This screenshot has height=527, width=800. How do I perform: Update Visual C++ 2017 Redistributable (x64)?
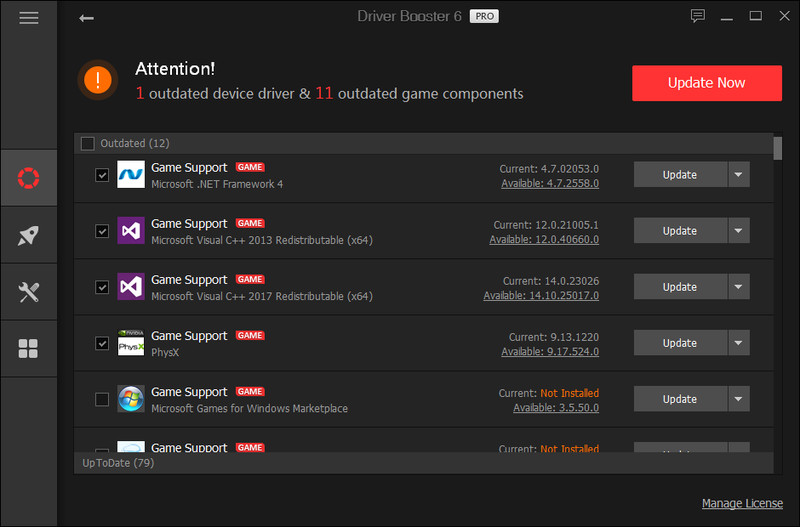680,287
